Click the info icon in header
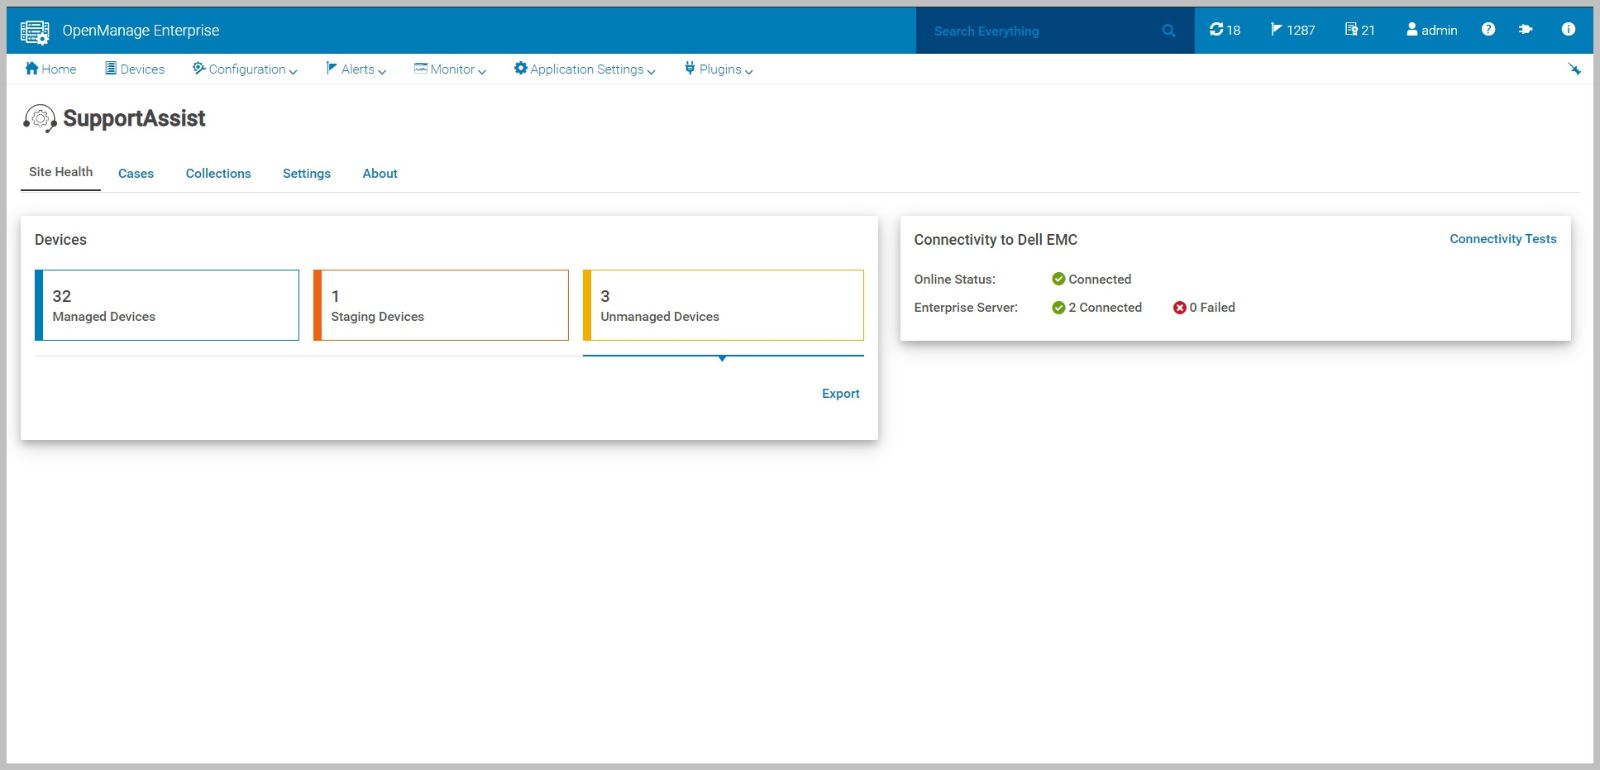The width and height of the screenshot is (1600, 770). [x=1568, y=30]
